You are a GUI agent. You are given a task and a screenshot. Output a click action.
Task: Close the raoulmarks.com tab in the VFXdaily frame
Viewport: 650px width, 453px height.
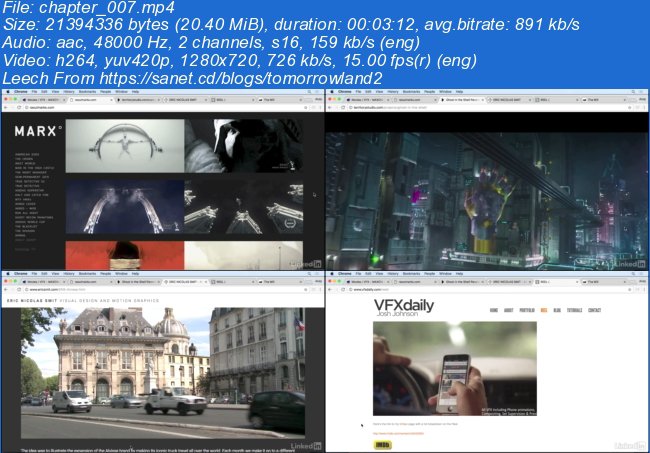coord(435,282)
